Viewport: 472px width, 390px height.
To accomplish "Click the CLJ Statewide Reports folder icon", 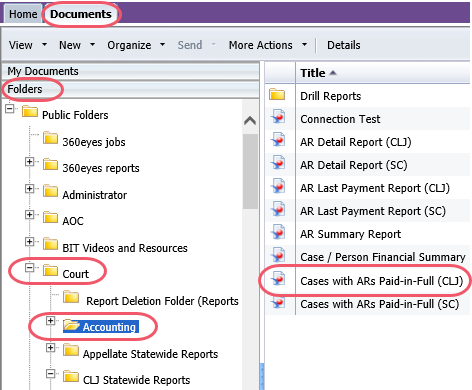I will [x=71, y=376].
